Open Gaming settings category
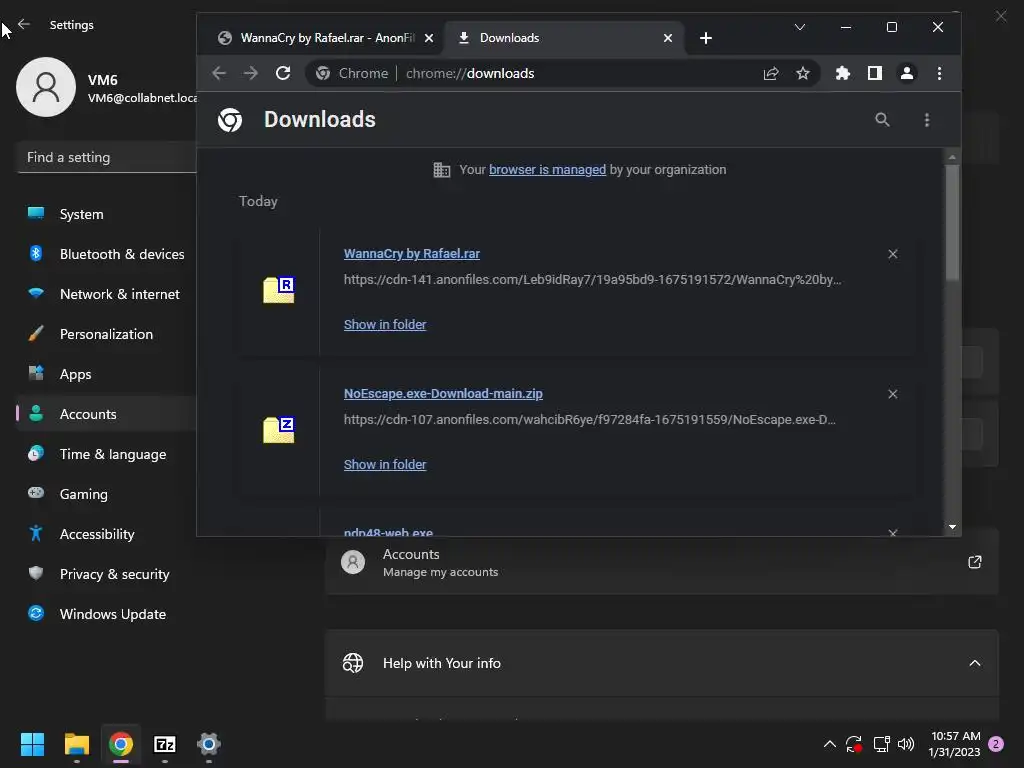This screenshot has width=1024, height=768. click(x=106, y=494)
